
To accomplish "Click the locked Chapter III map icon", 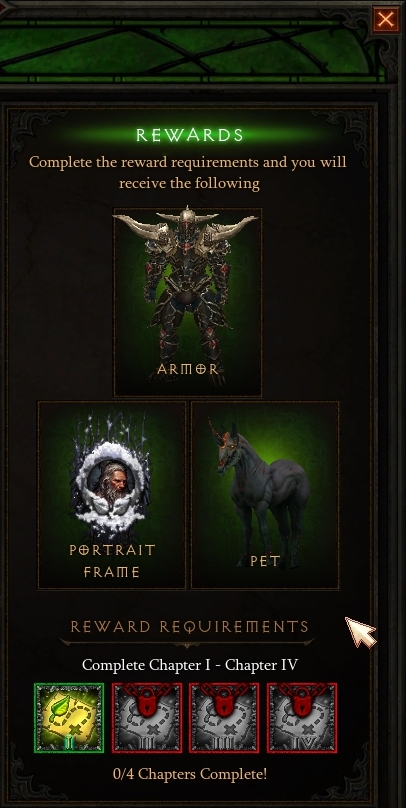I will tap(224, 717).
